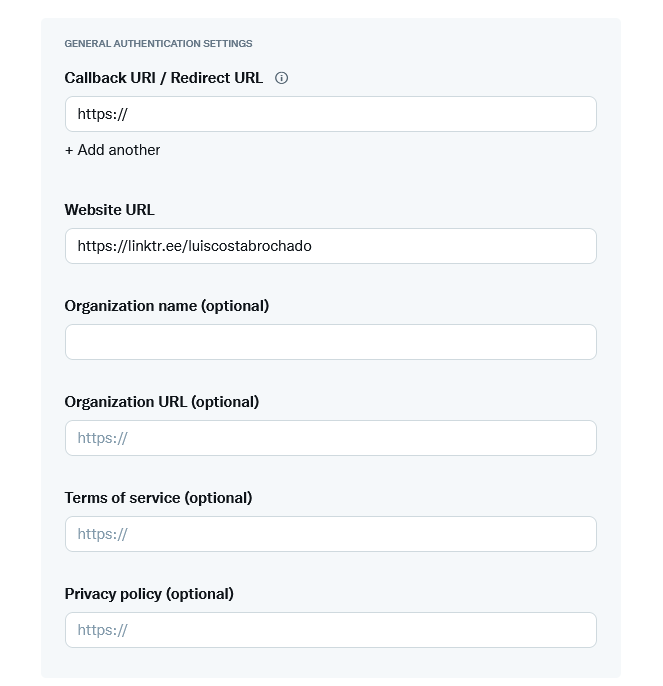The image size is (663, 686).
Task: Click the https:// placeholder in Organization URL
Action: point(102,438)
